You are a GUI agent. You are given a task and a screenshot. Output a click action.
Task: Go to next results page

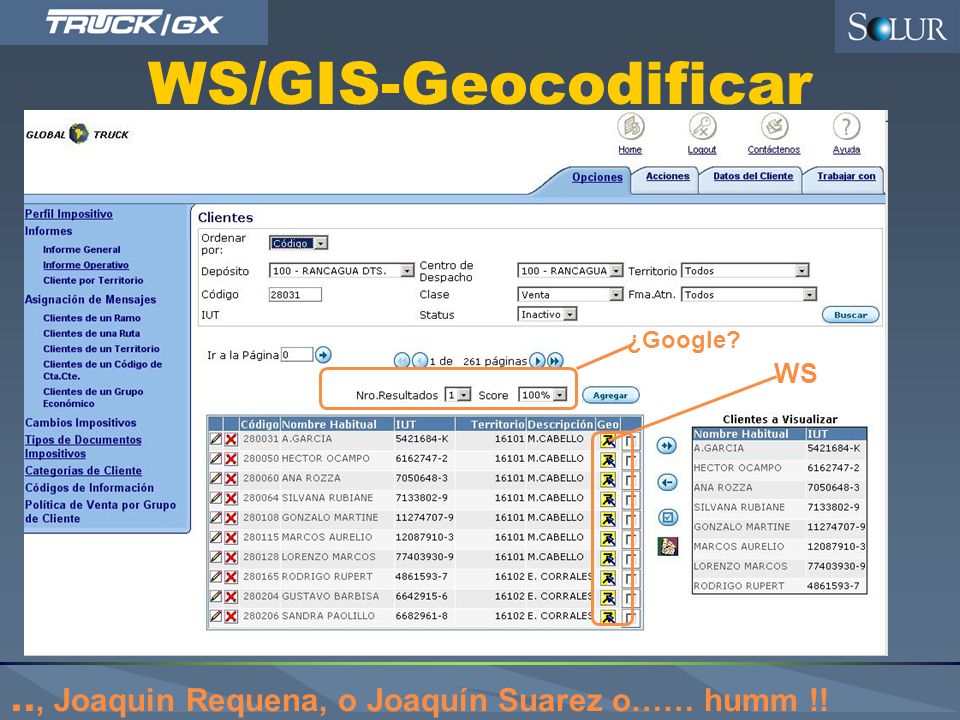click(x=537, y=361)
